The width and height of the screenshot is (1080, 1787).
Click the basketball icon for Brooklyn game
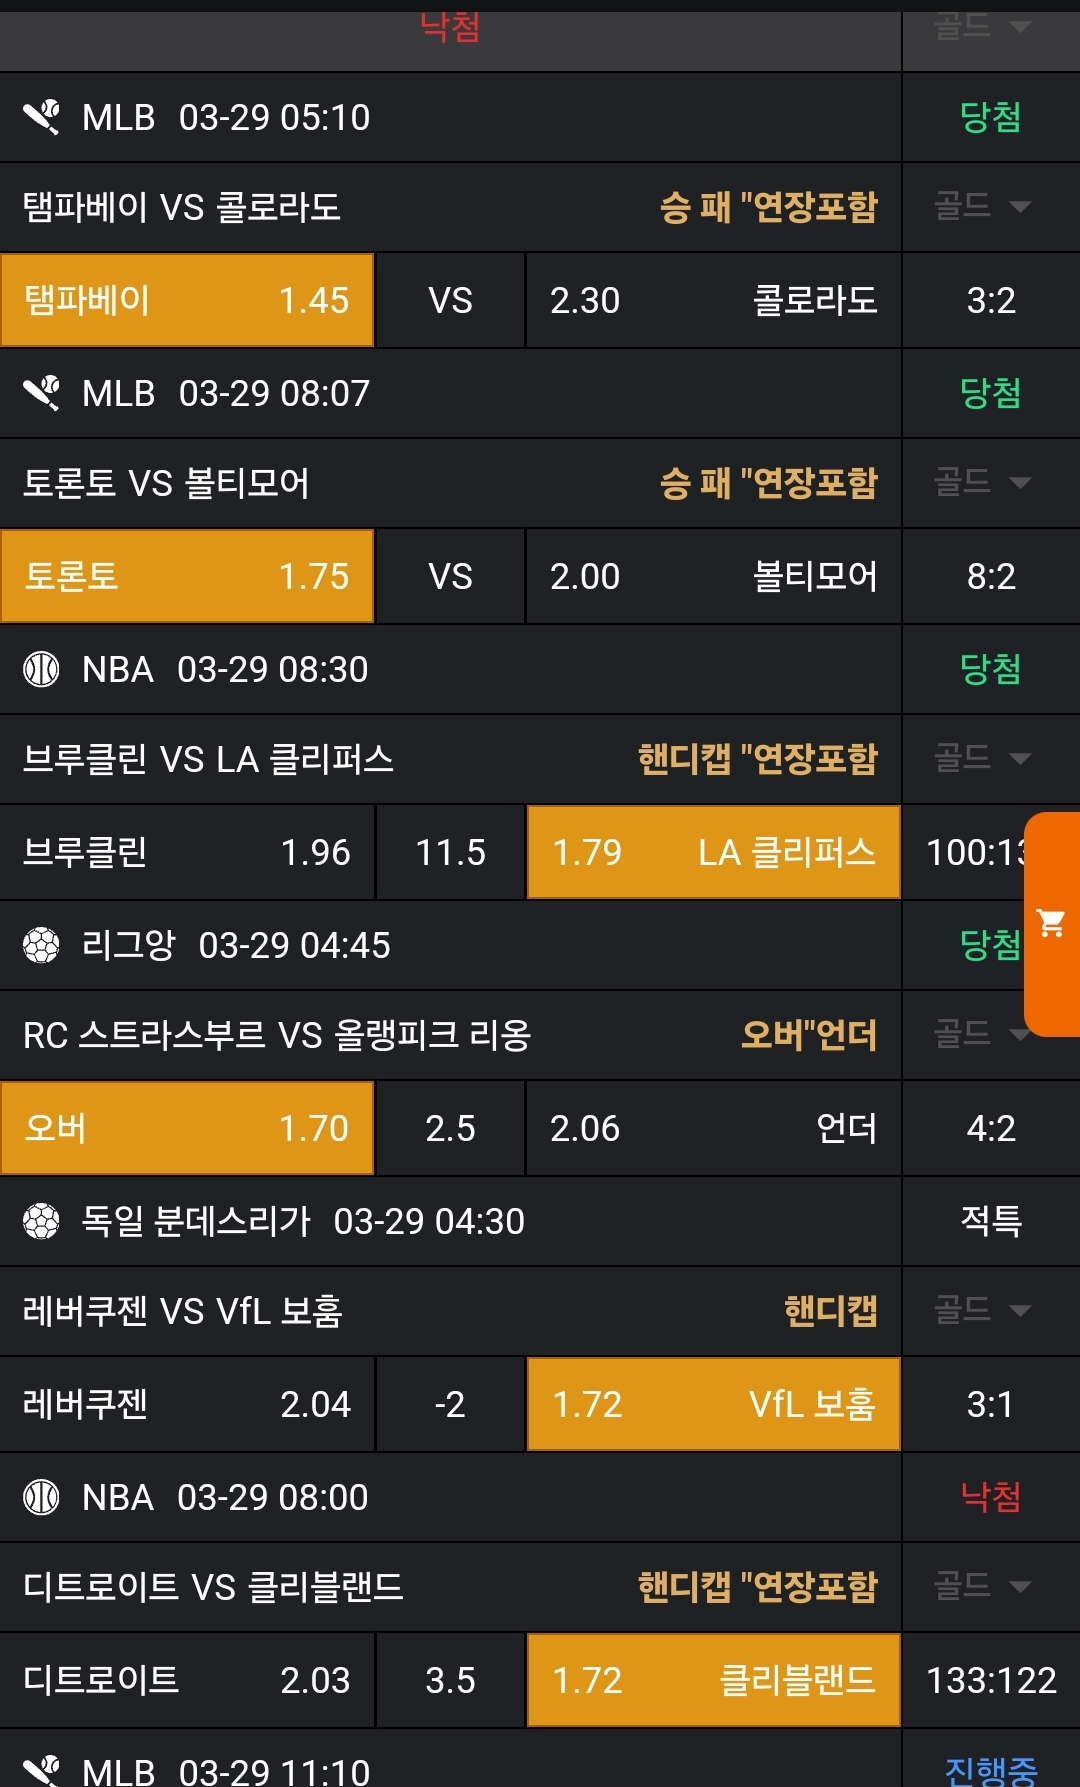[41, 669]
